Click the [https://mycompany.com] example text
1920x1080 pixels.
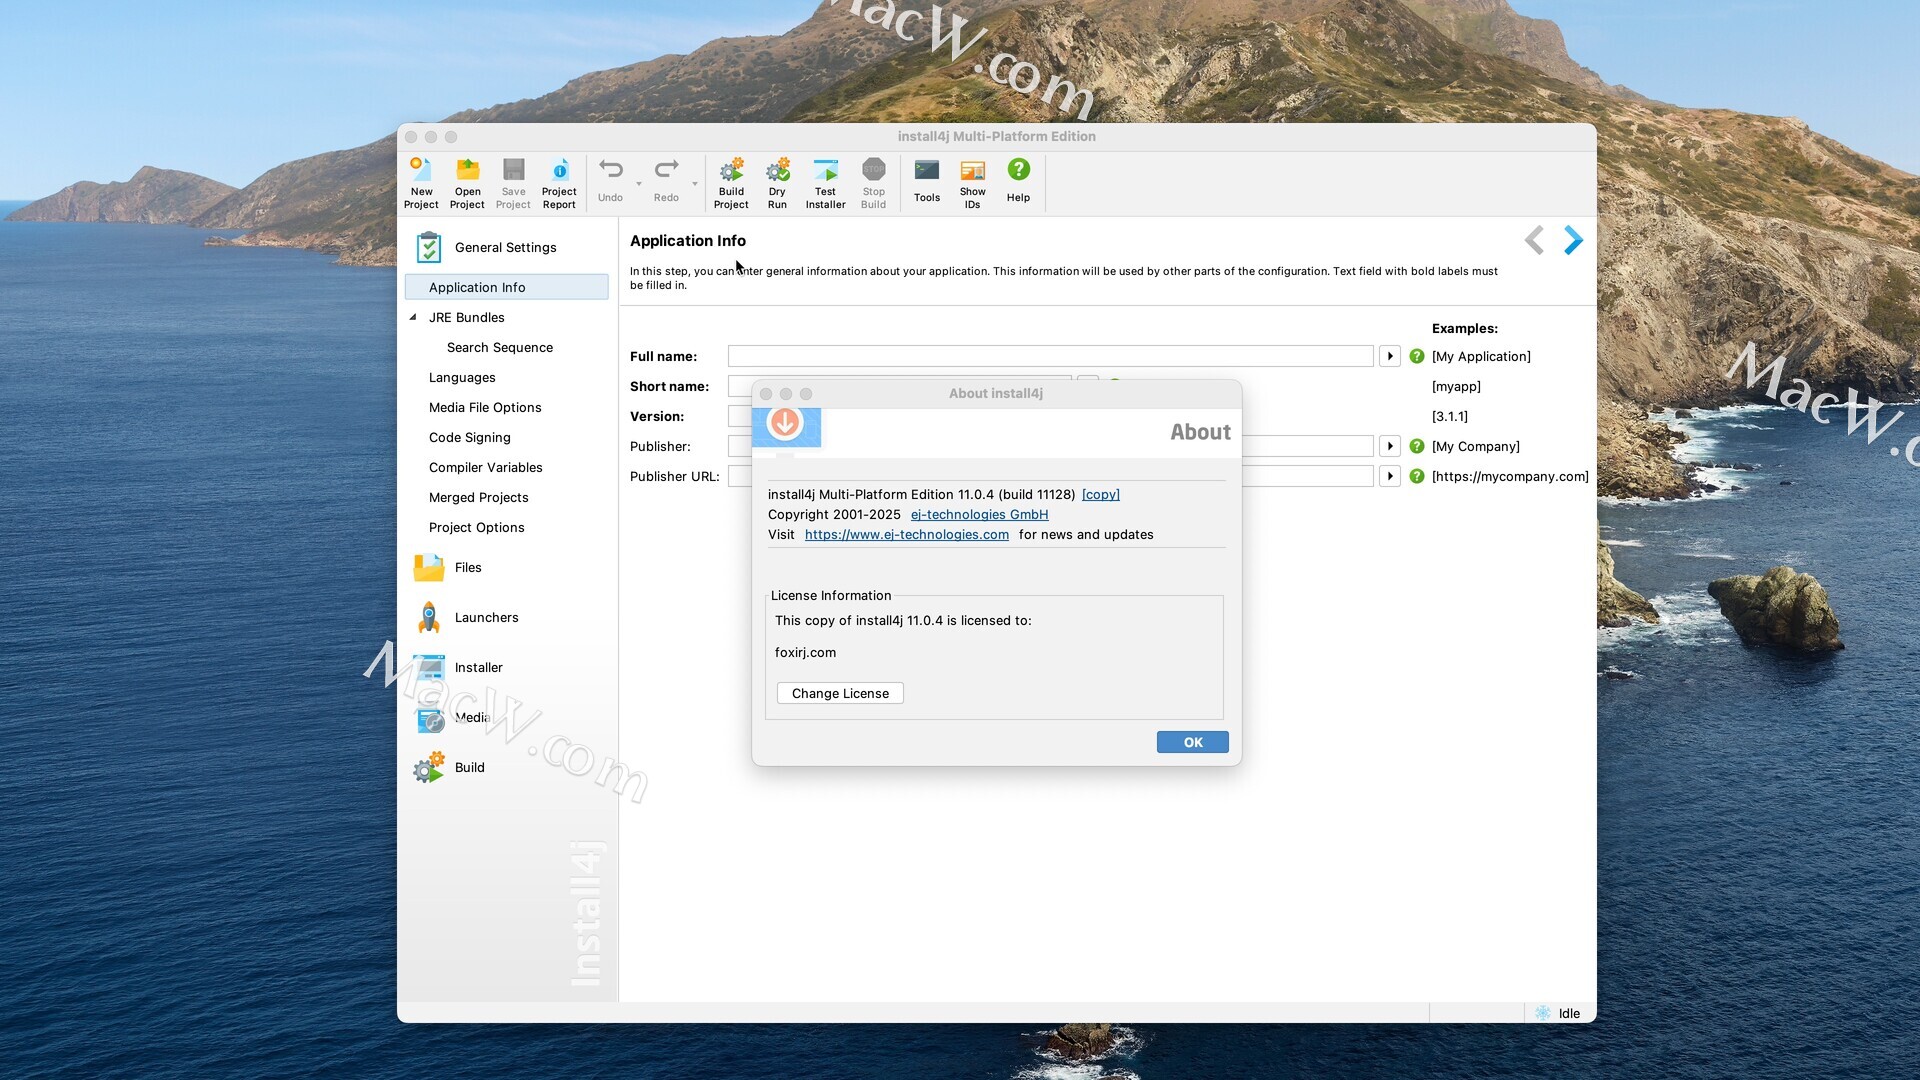click(1510, 476)
